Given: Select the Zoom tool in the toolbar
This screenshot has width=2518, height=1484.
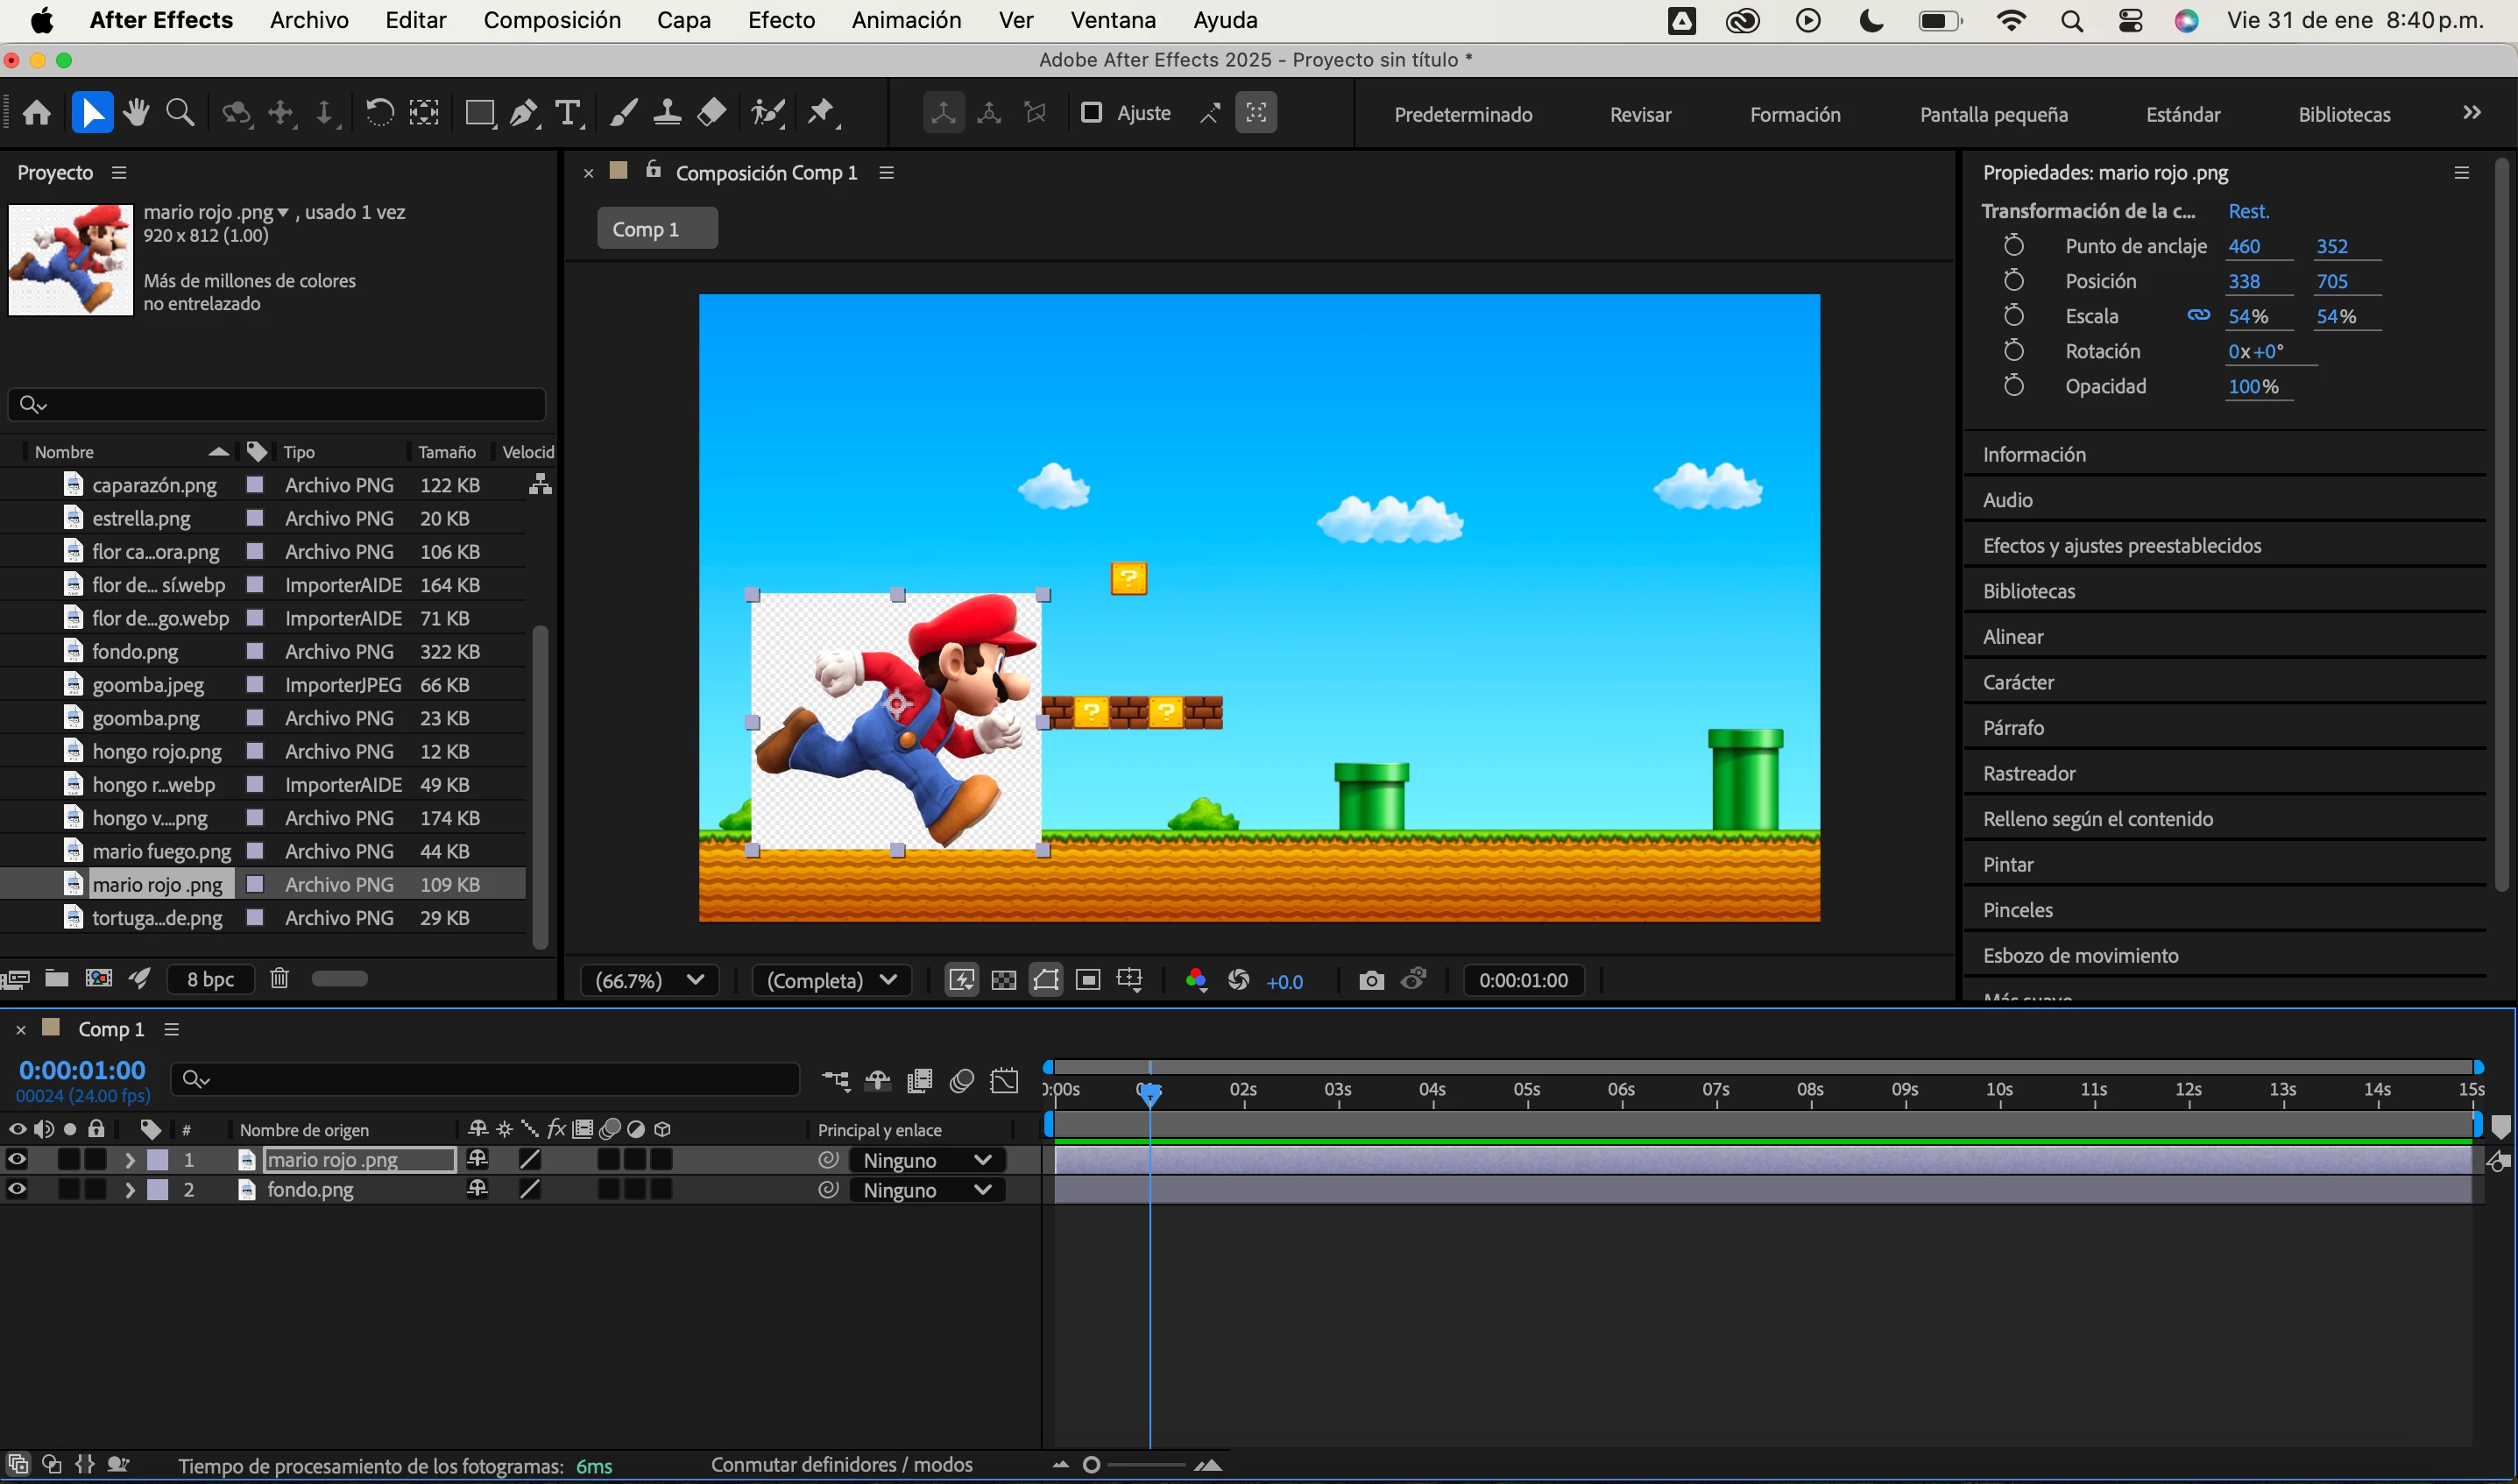Looking at the screenshot, I should [x=180, y=113].
